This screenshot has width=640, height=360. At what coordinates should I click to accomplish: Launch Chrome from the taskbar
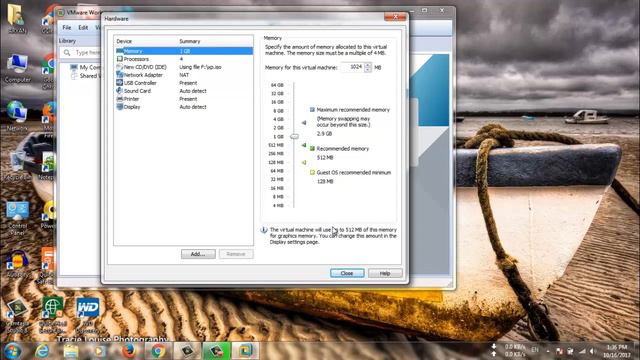coord(158,351)
